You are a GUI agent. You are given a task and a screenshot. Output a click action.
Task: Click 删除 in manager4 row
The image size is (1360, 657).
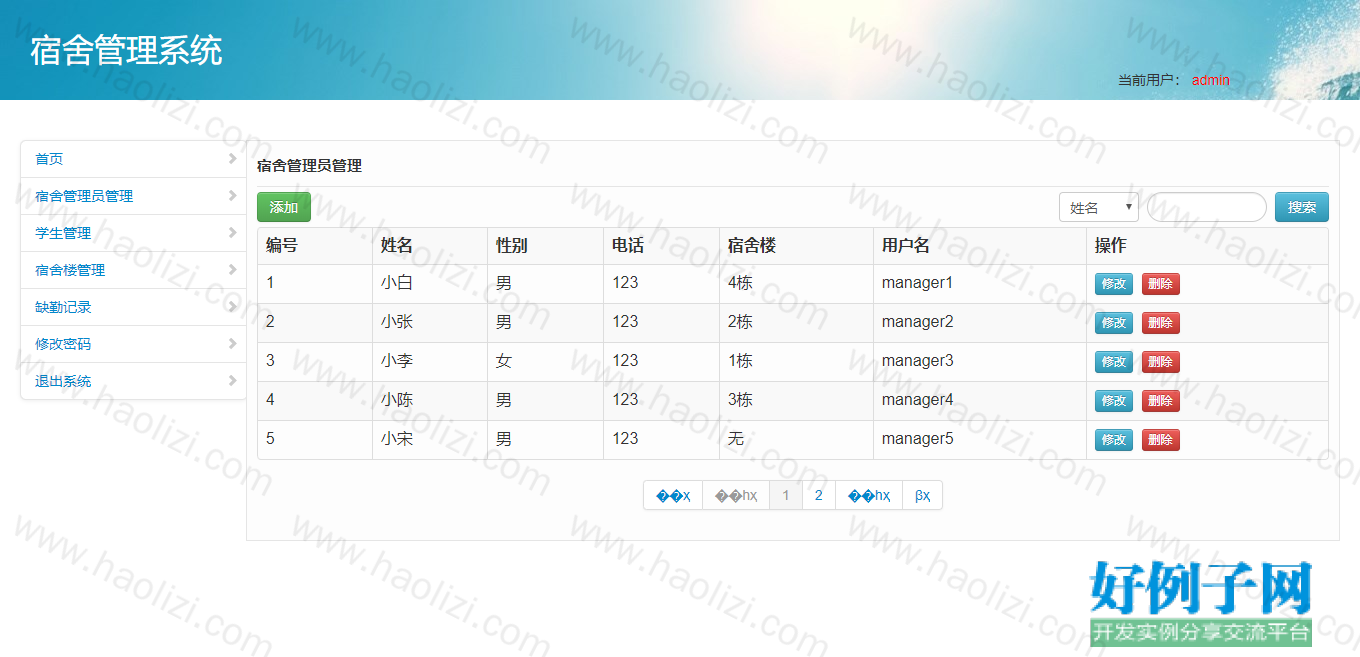(x=1161, y=401)
